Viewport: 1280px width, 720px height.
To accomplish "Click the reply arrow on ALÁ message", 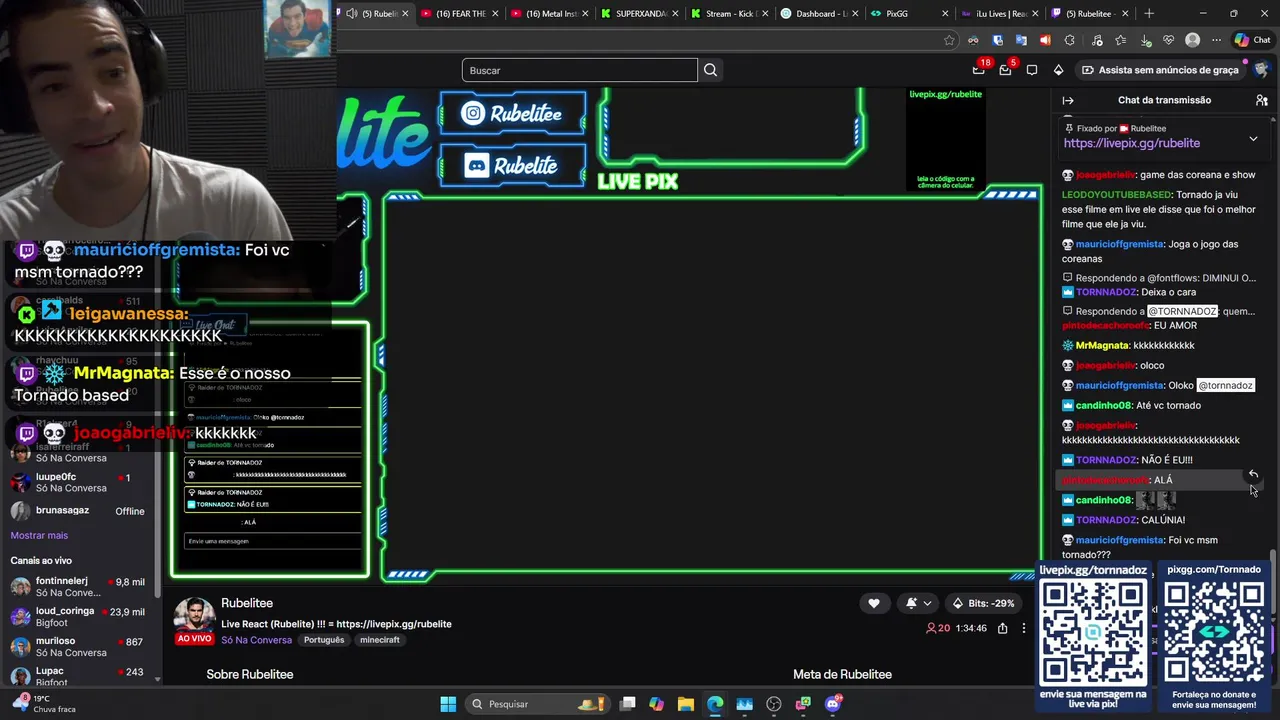I will [1253, 474].
